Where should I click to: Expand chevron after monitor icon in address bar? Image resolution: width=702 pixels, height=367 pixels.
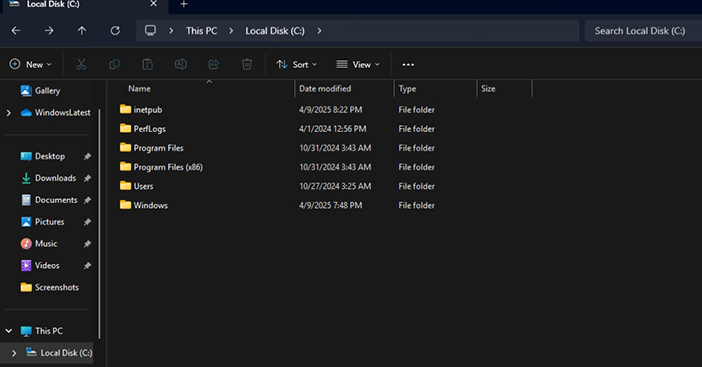pos(171,31)
